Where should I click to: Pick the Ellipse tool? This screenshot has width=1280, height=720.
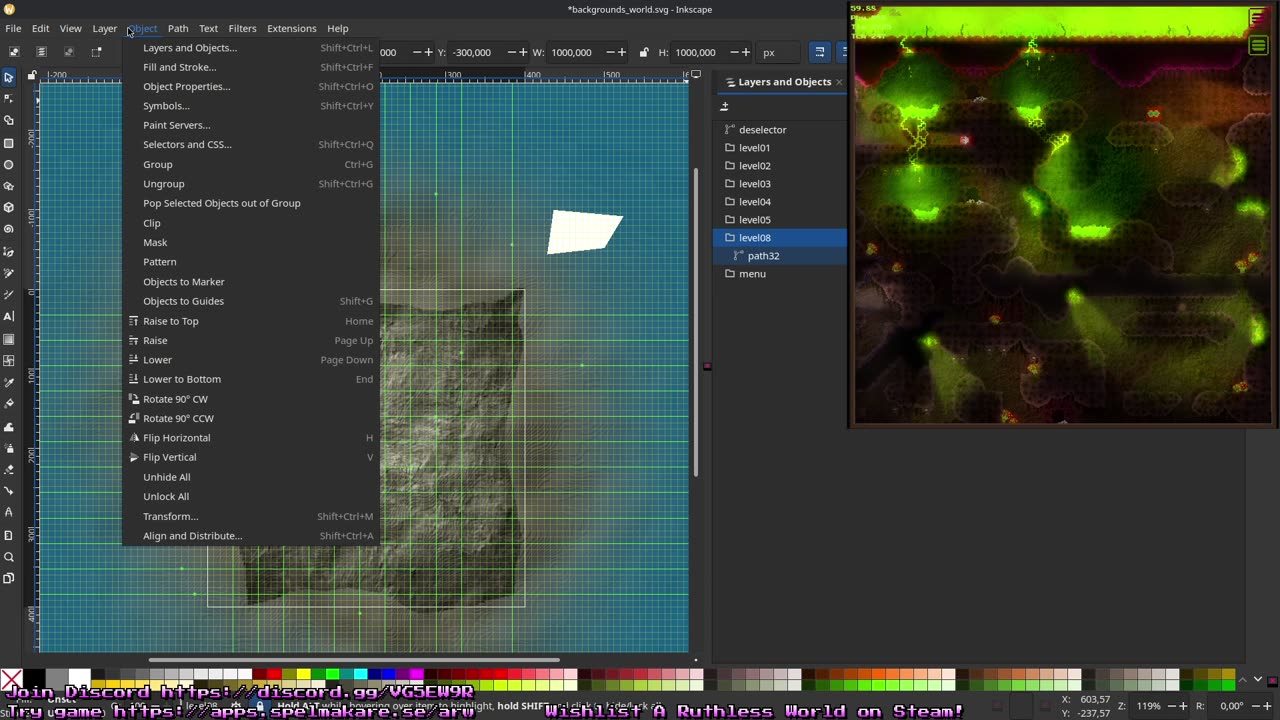click(x=9, y=165)
